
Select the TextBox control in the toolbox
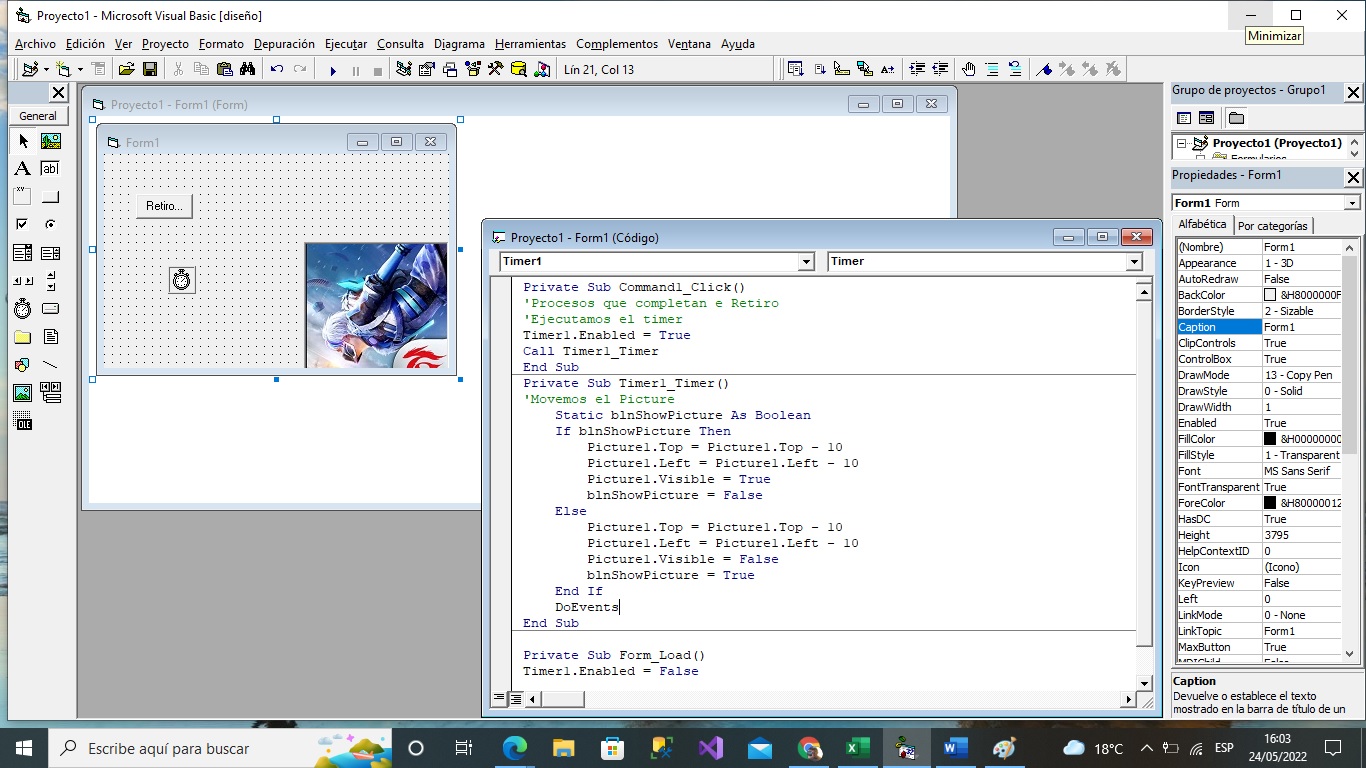pyautogui.click(x=50, y=169)
